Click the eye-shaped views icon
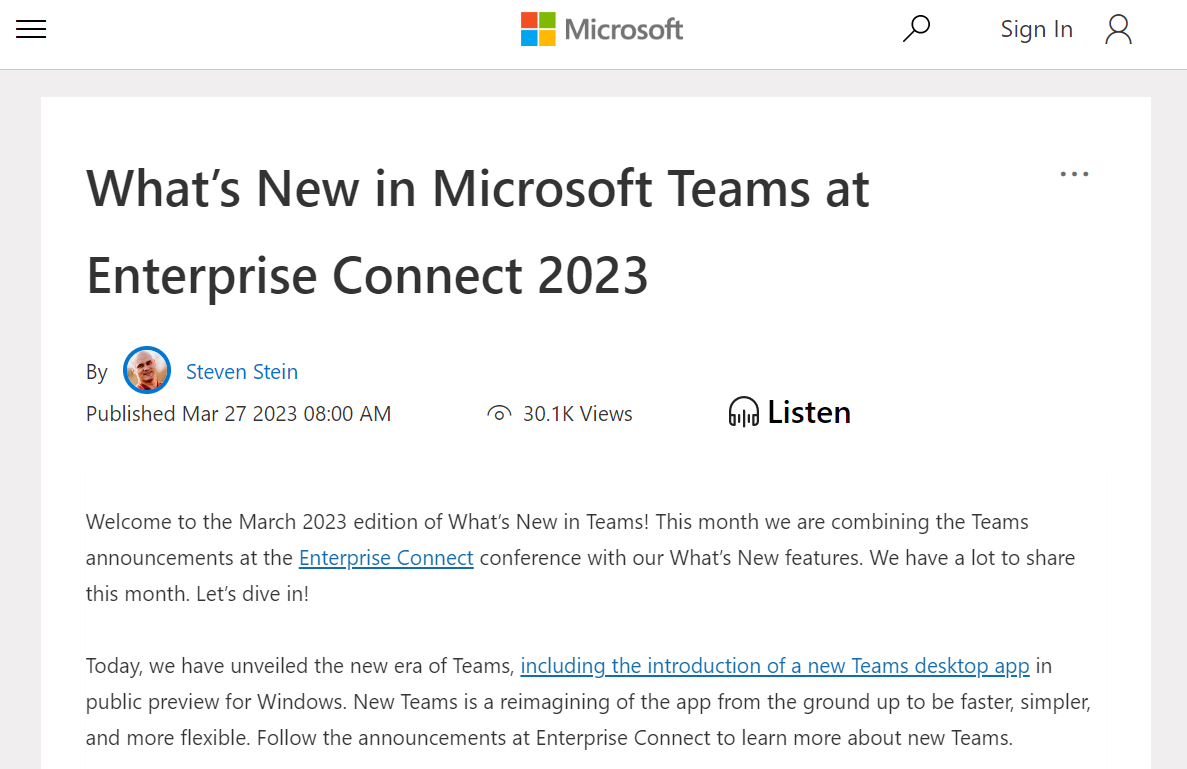Viewport: 1187px width, 769px height. [499, 413]
